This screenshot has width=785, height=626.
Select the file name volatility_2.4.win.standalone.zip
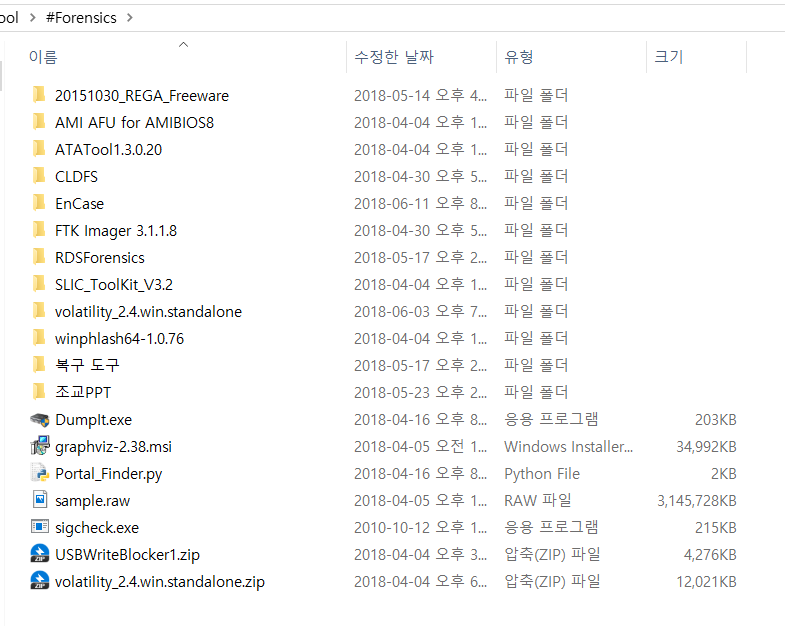pyautogui.click(x=160, y=582)
